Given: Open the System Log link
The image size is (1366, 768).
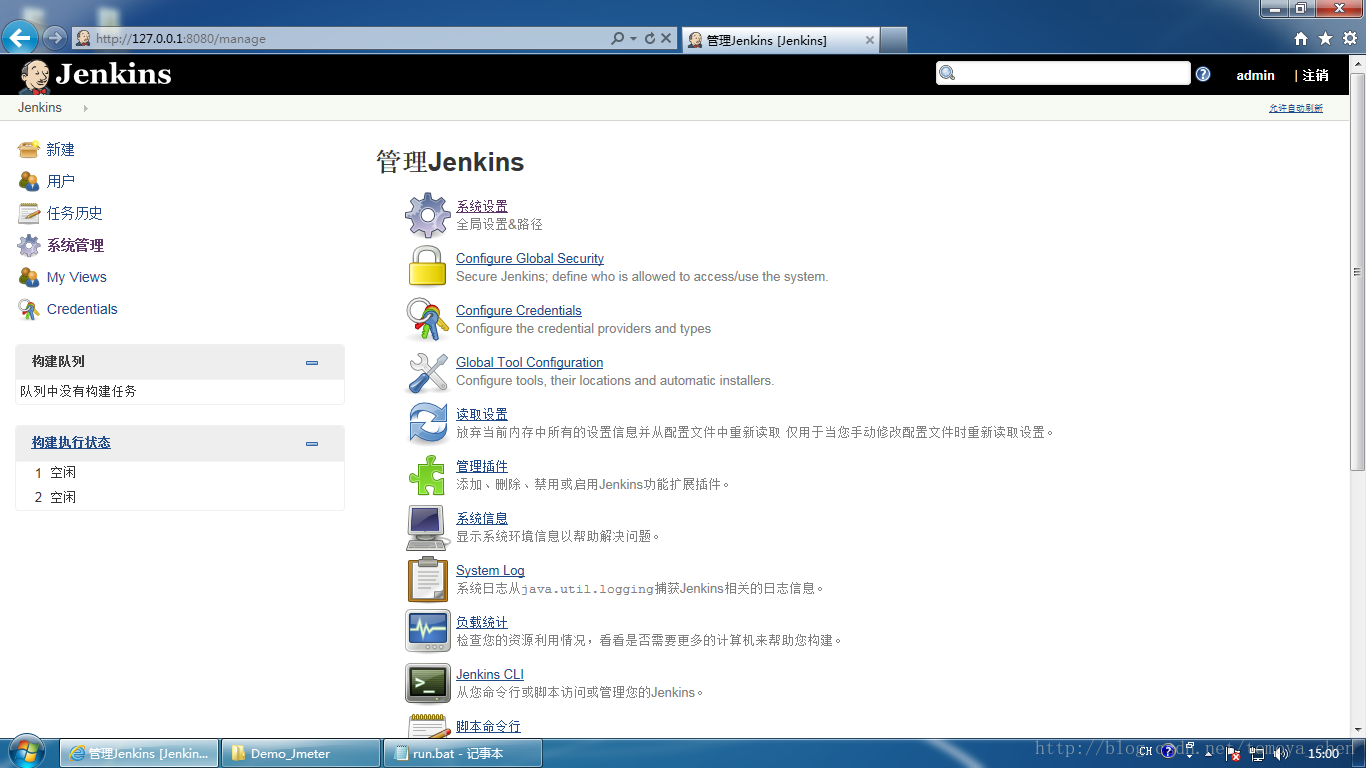Looking at the screenshot, I should pyautogui.click(x=490, y=570).
